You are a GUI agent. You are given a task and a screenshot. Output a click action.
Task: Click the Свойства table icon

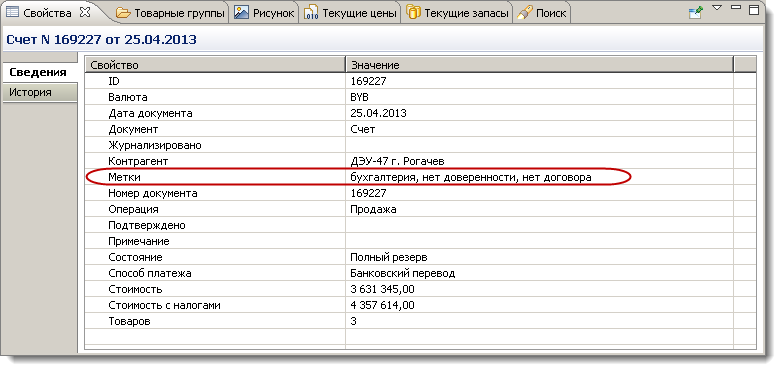pos(12,13)
